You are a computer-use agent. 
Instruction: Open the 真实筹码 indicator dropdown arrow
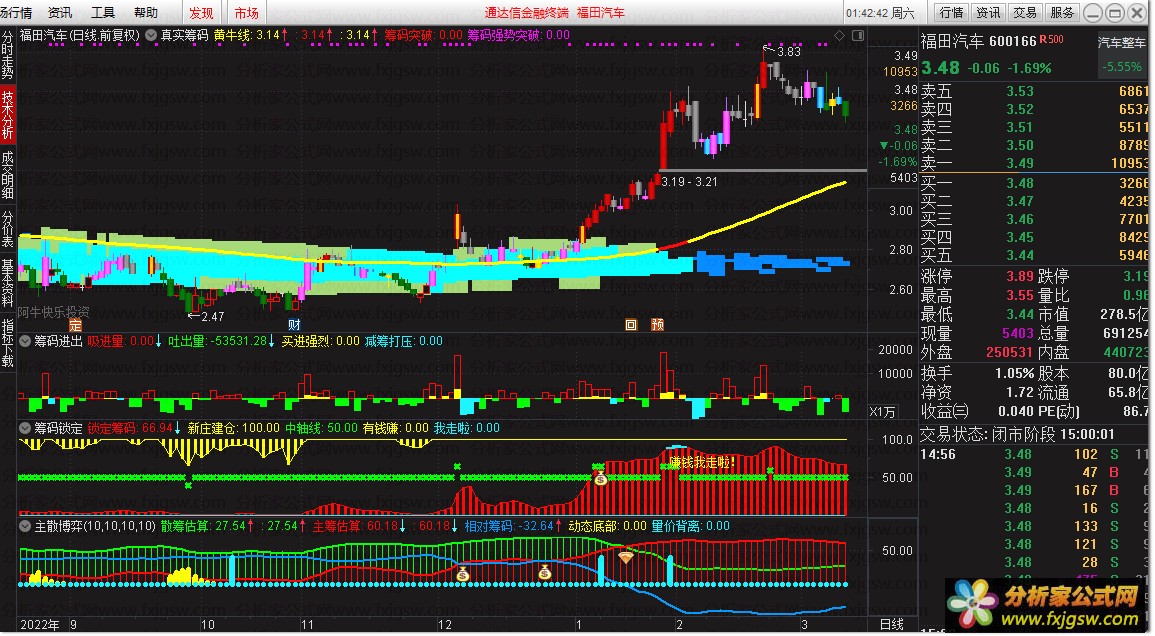pyautogui.click(x=151, y=35)
